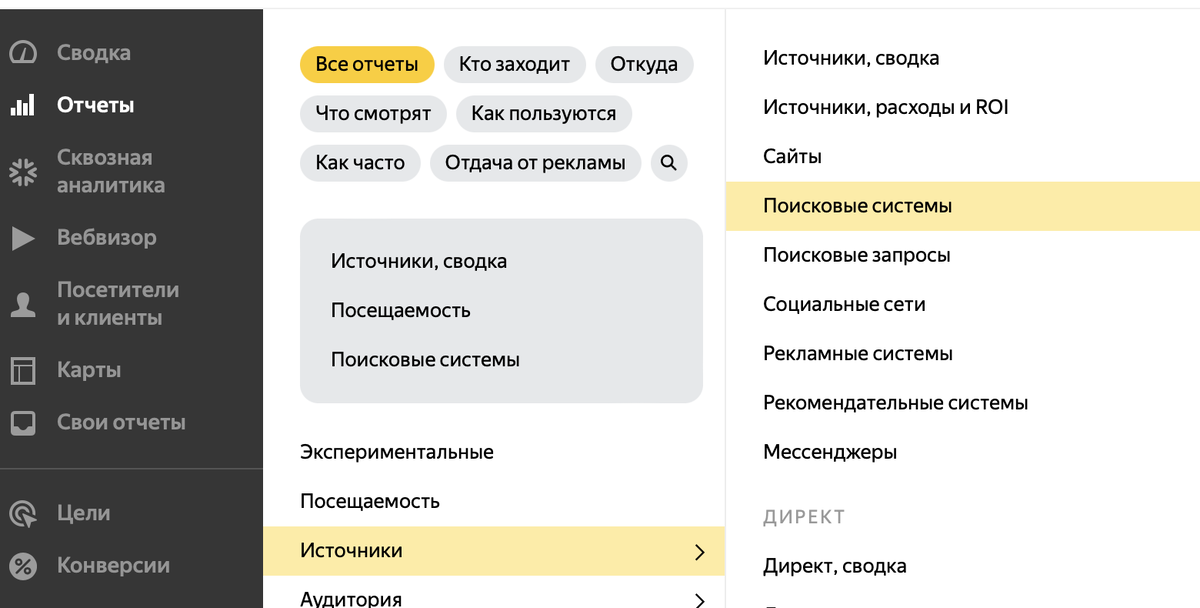This screenshot has height=608, width=1200.
Task: Click the Свои отчеты inbox icon
Action: pos(22,422)
